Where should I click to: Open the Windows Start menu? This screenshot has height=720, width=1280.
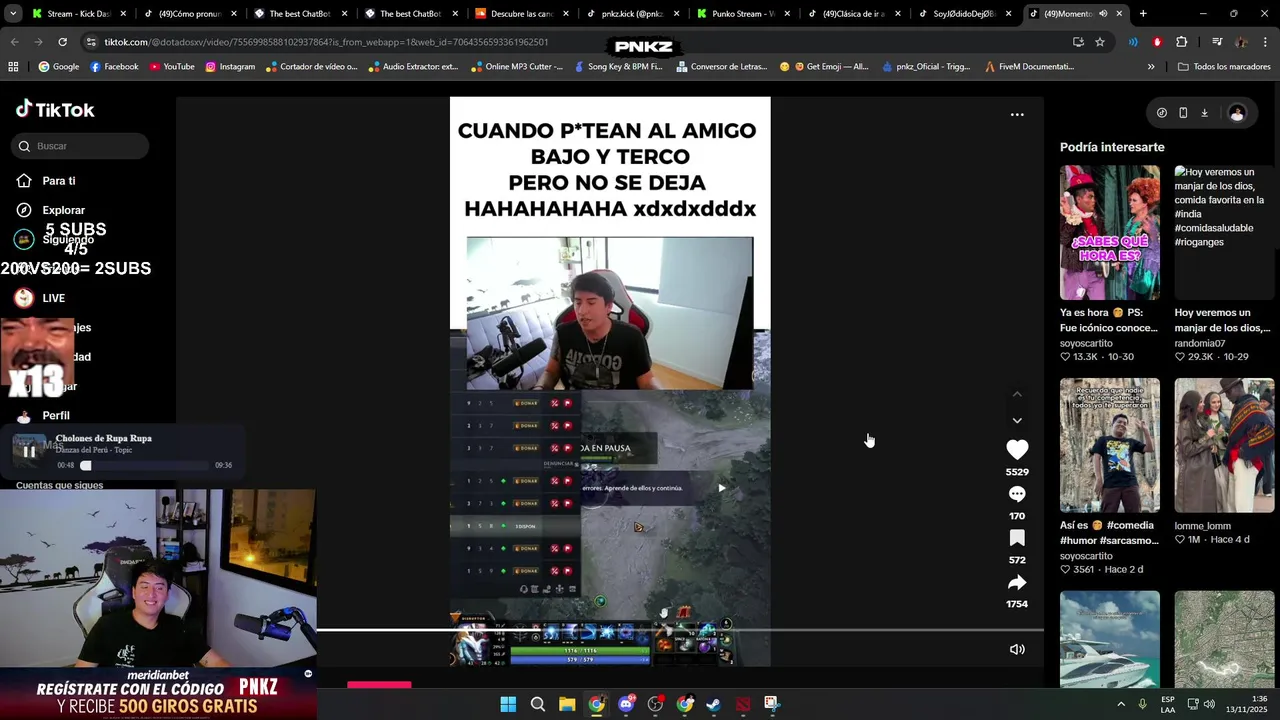(508, 704)
